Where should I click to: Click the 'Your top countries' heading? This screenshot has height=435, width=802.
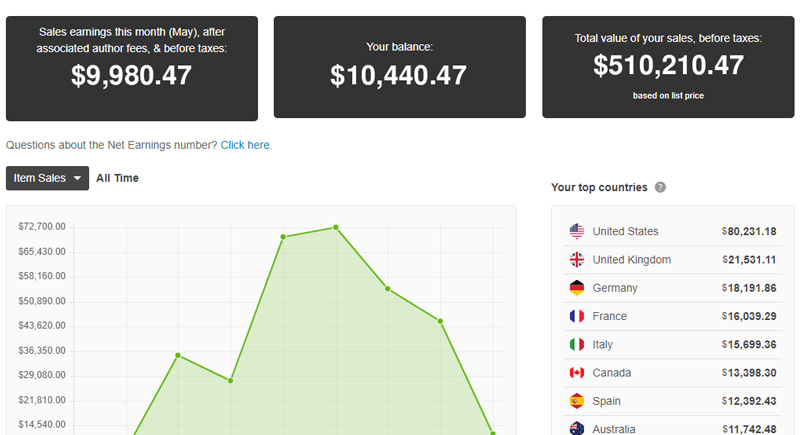pos(599,187)
